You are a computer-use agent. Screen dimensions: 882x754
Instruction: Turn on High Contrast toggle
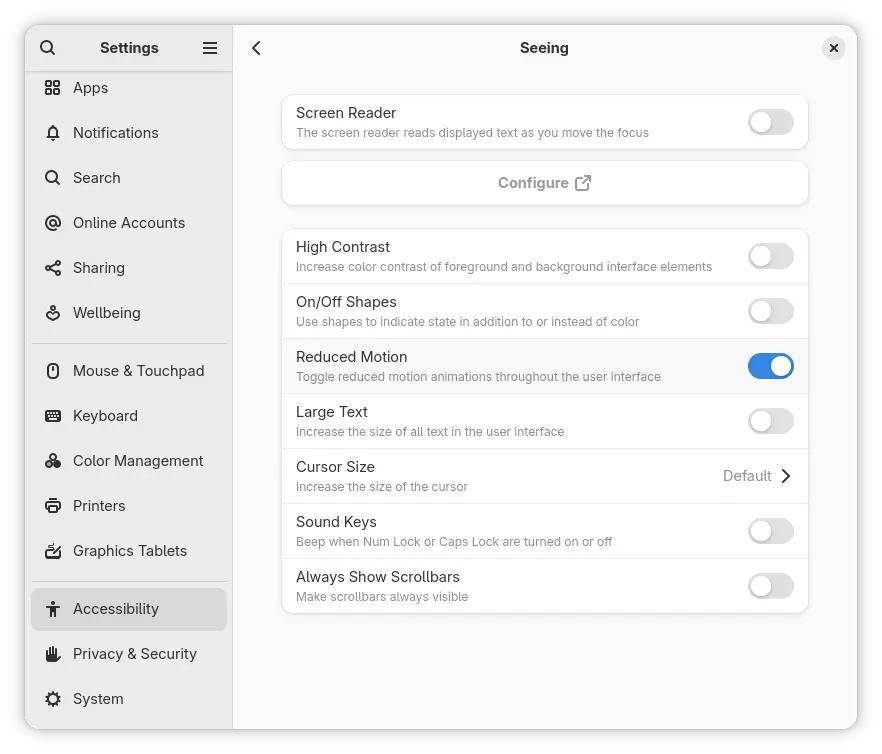coord(770,256)
